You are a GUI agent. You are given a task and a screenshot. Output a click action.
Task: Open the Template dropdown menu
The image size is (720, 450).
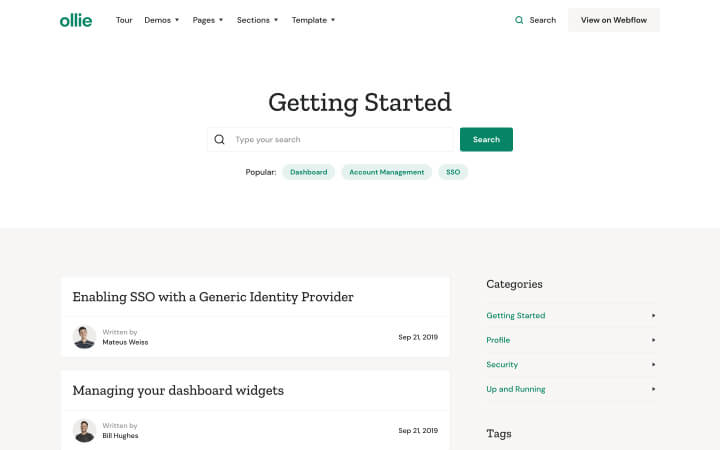pos(314,20)
